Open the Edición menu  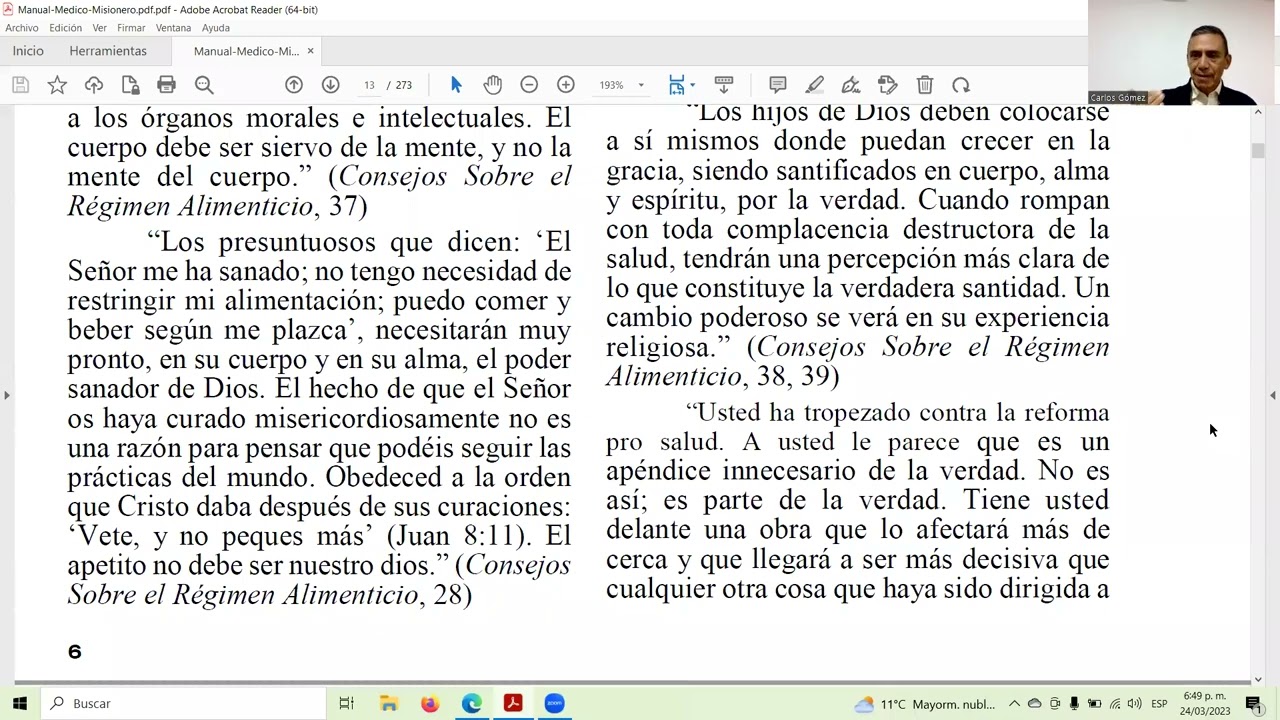[66, 28]
